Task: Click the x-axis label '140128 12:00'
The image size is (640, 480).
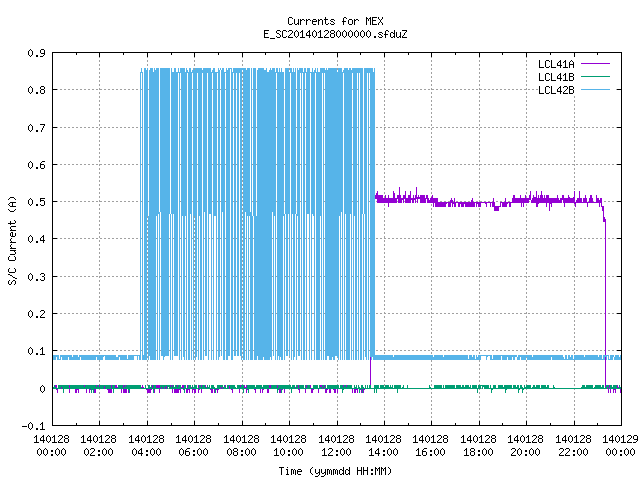Action: pyautogui.click(x=336, y=446)
